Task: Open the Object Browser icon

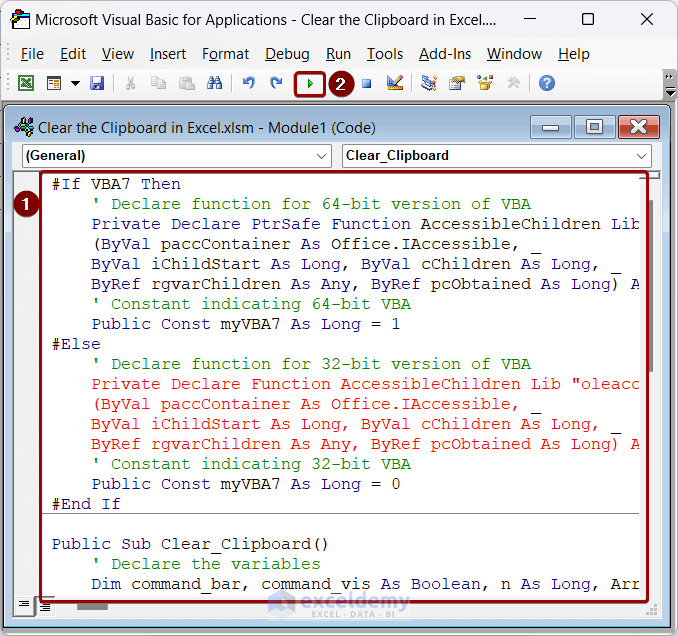Action: pyautogui.click(x=485, y=83)
